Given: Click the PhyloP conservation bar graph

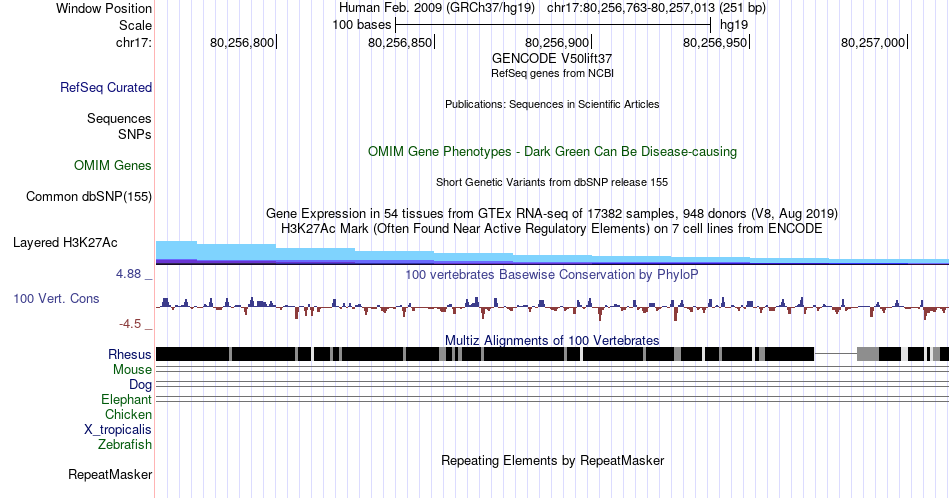Looking at the screenshot, I should [552, 307].
